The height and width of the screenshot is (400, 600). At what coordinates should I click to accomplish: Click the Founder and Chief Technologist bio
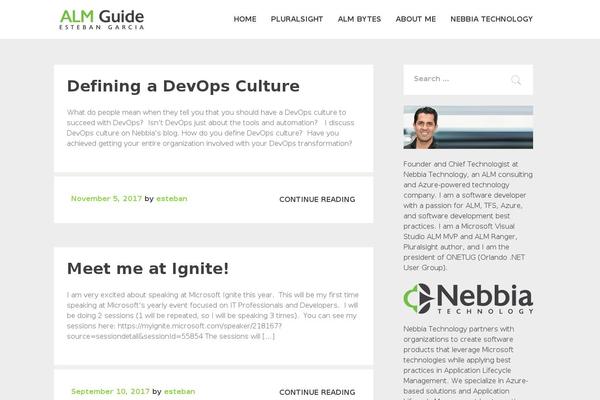468,216
